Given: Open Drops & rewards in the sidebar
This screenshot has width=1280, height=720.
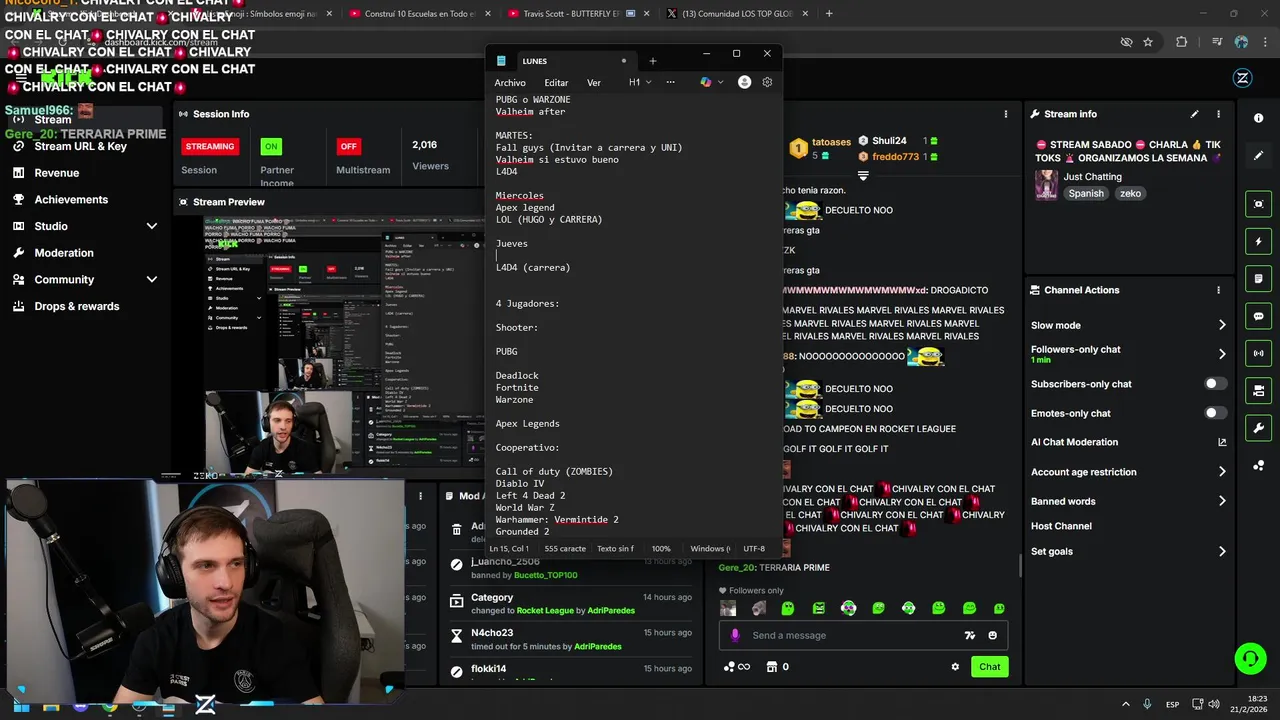Looking at the screenshot, I should click(76, 306).
